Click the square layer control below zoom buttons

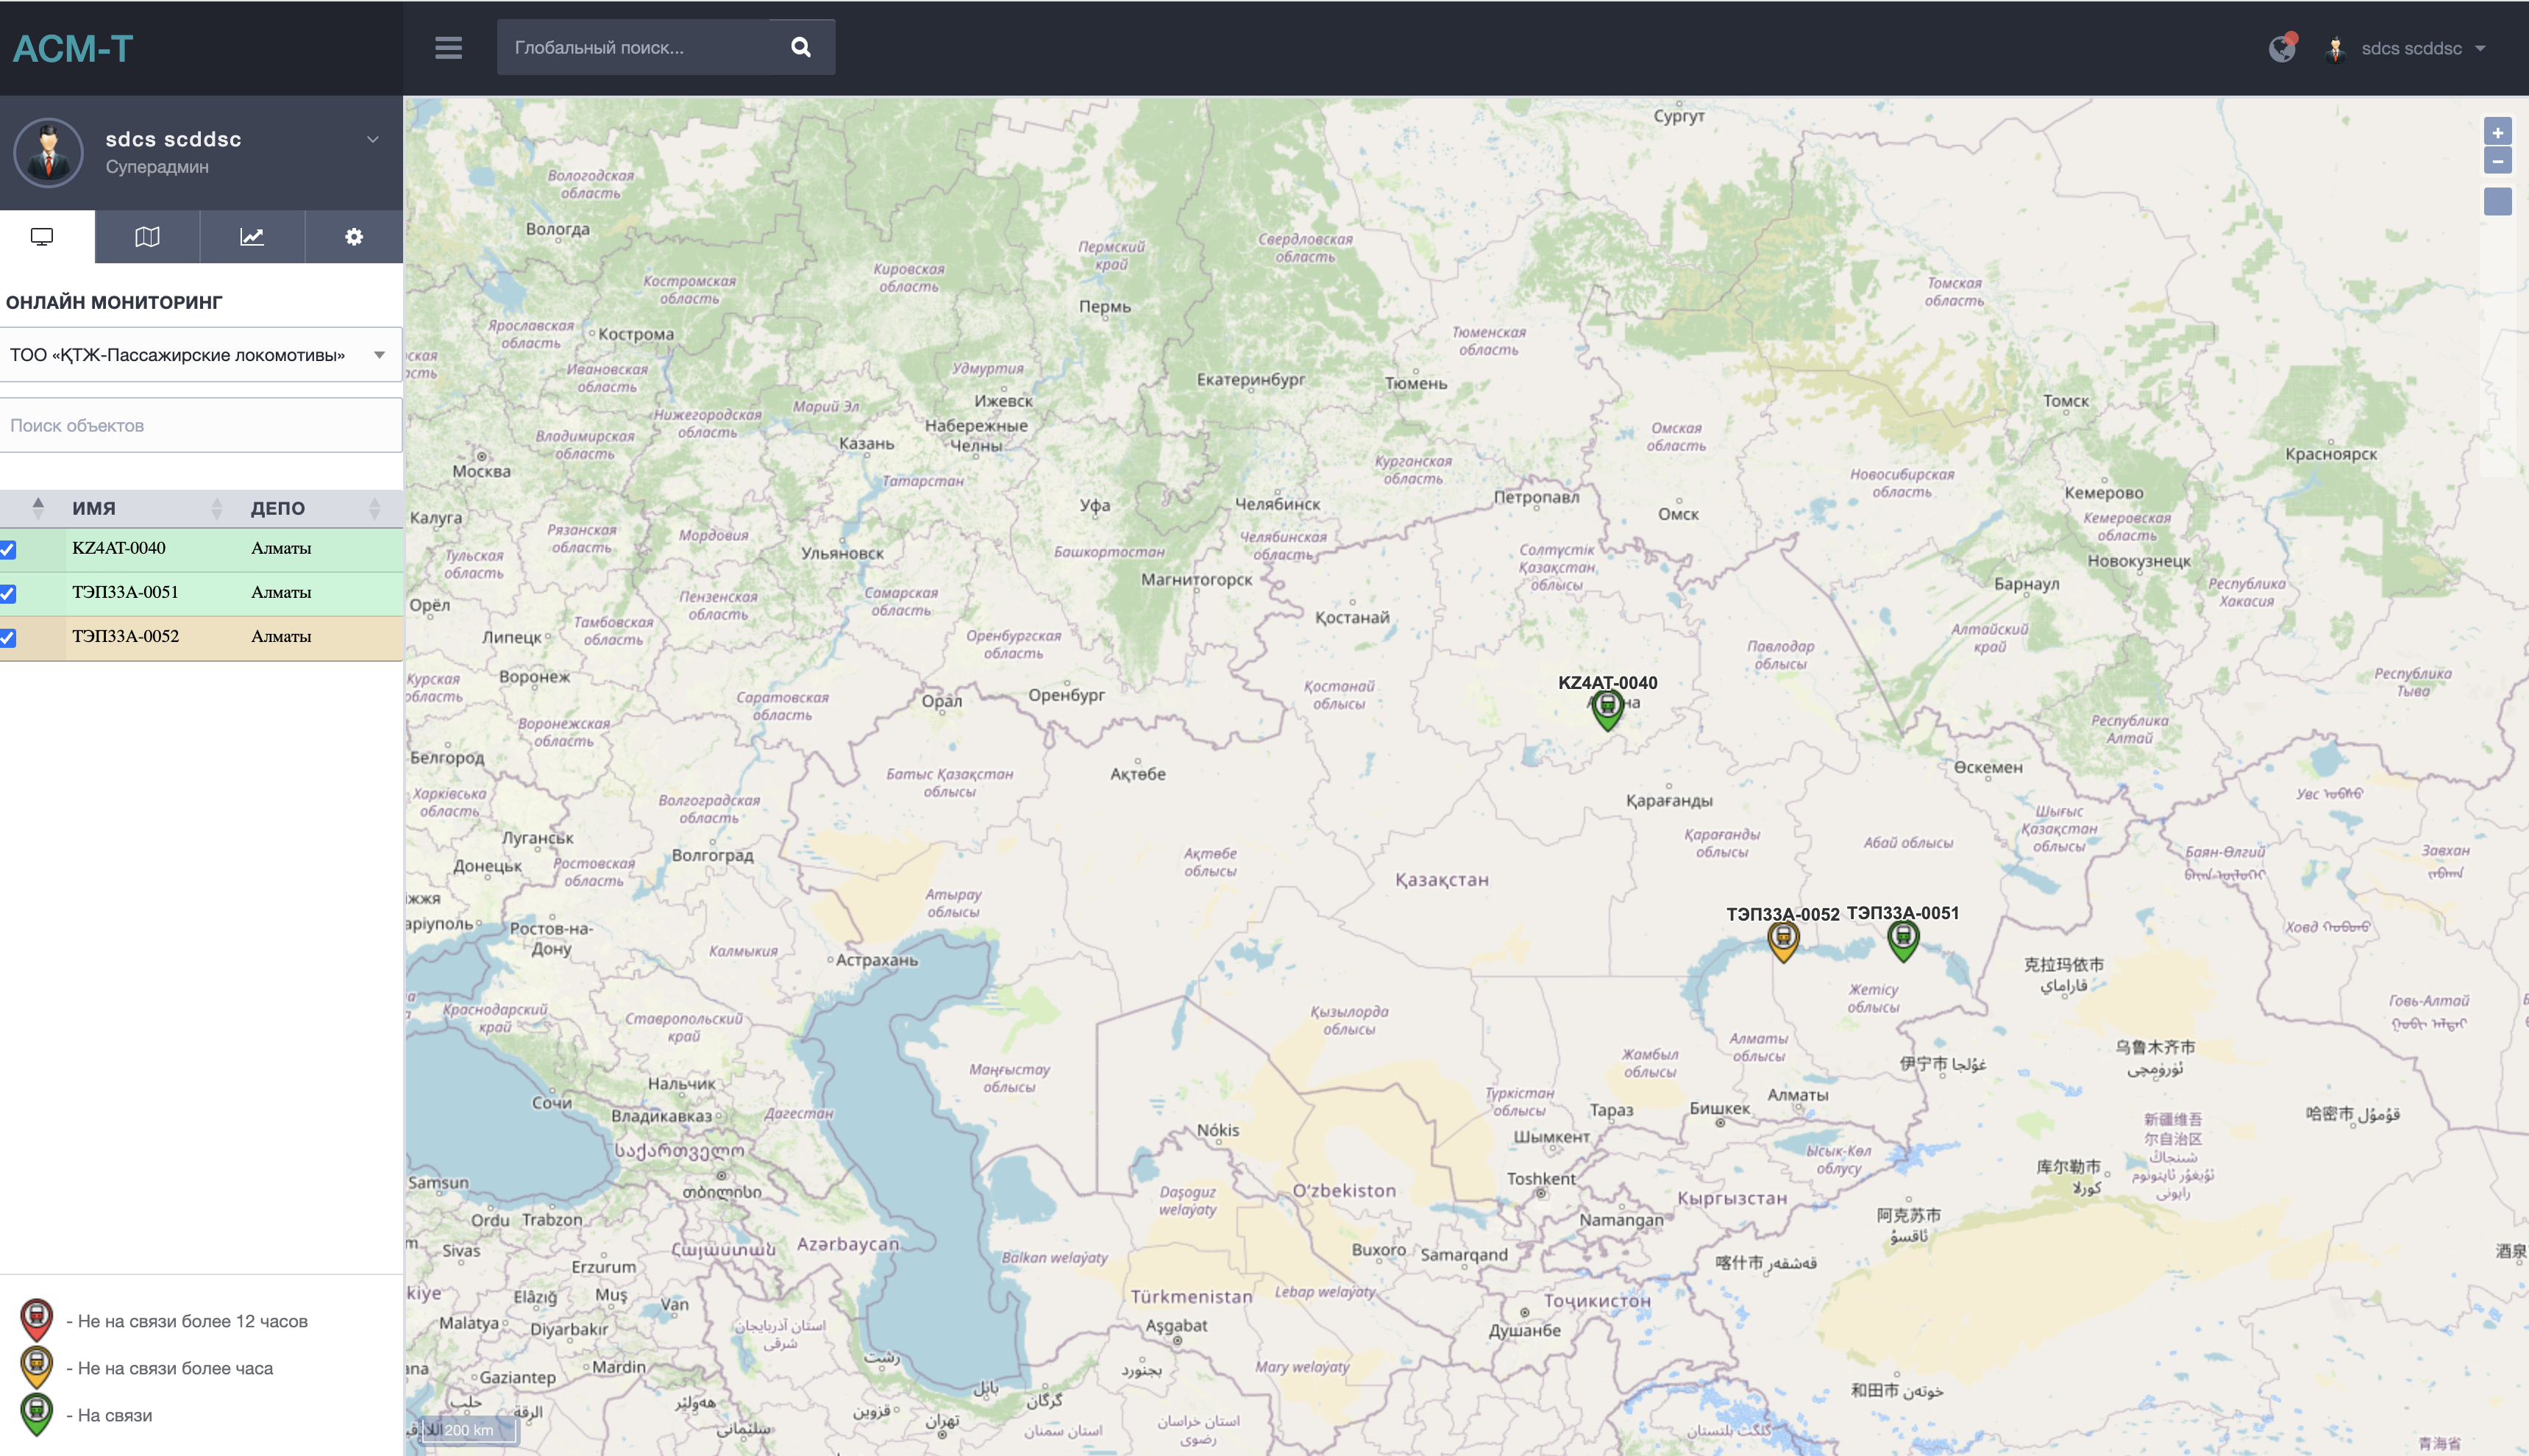pyautogui.click(x=2497, y=202)
